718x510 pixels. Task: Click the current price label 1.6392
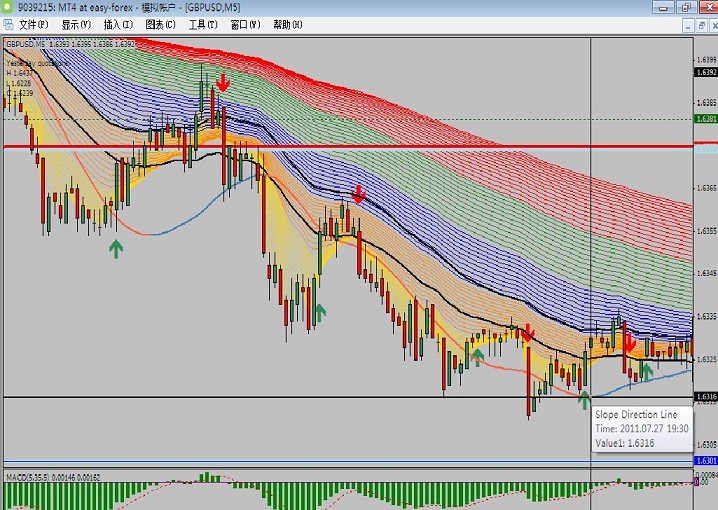[706, 72]
